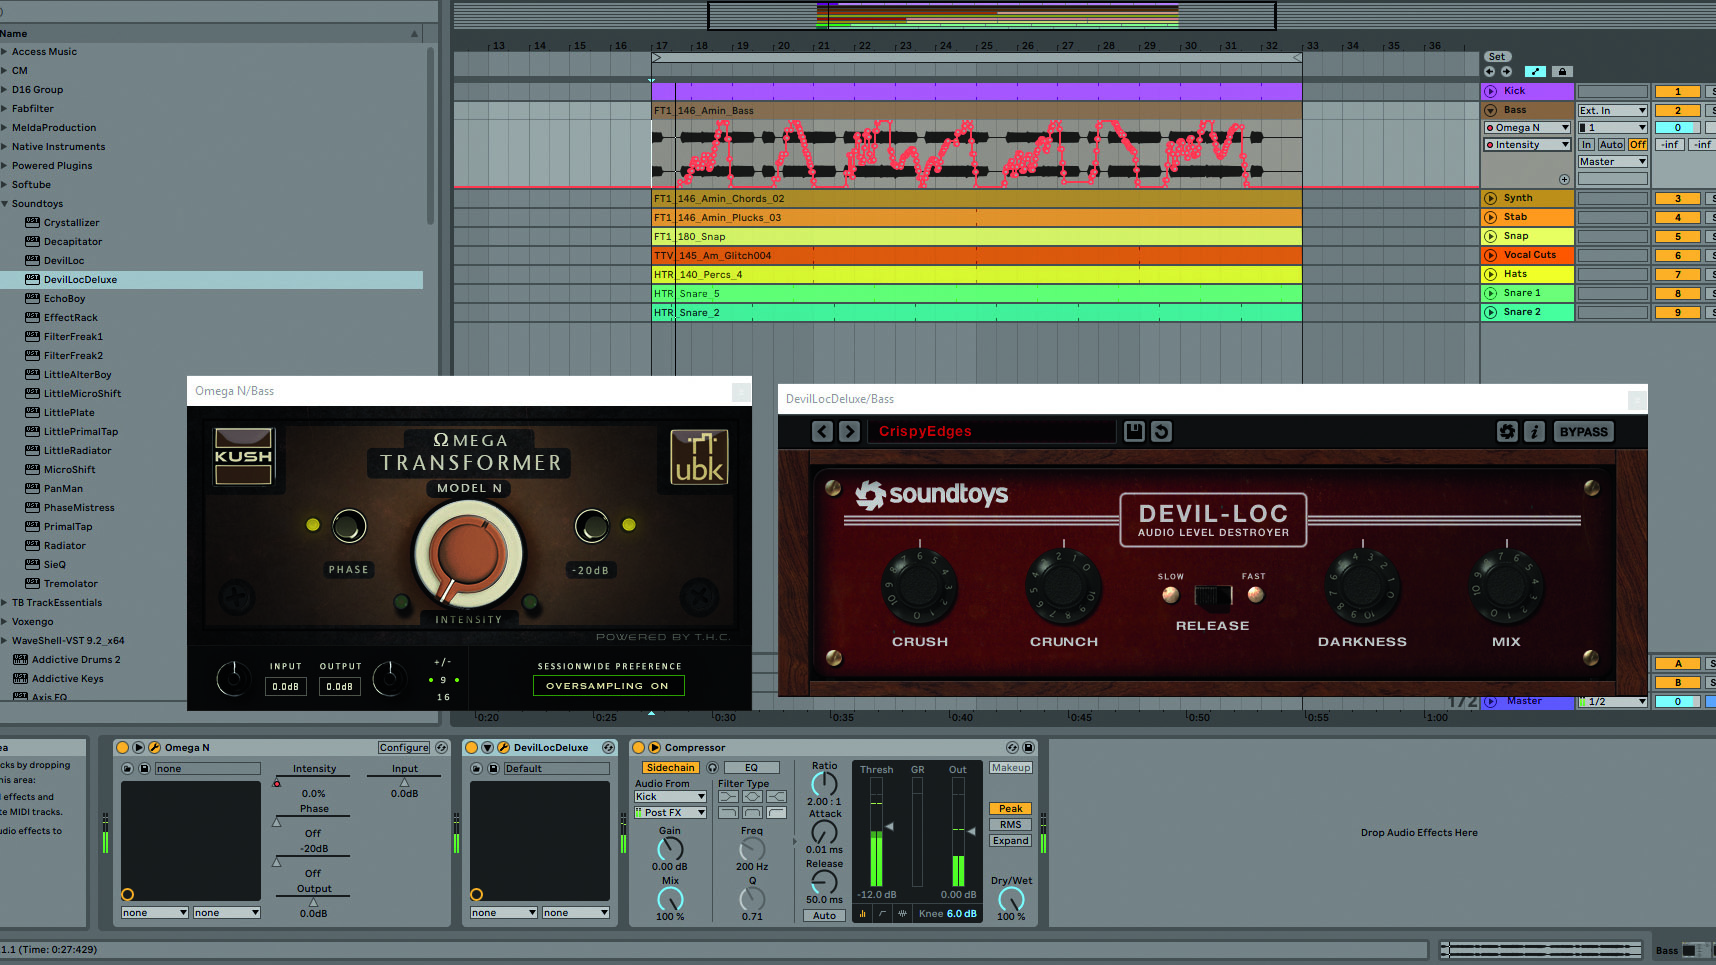
Task: Click the Crush knob in DevilLoc
Action: pyautogui.click(x=919, y=586)
